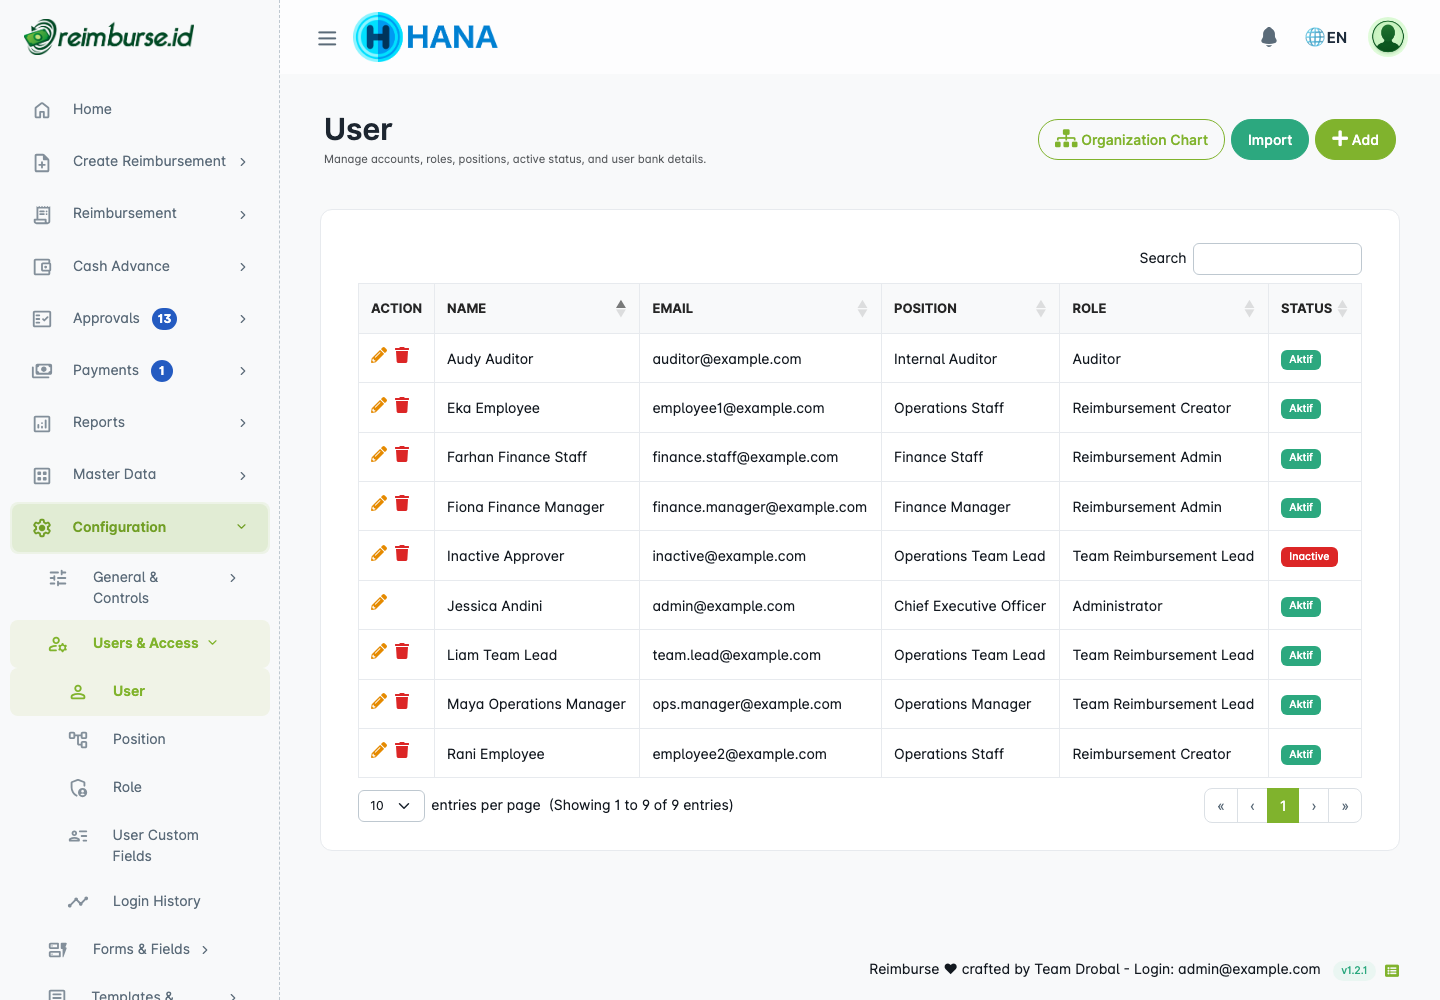
Task: Collapse the Configuration section
Action: 140,527
